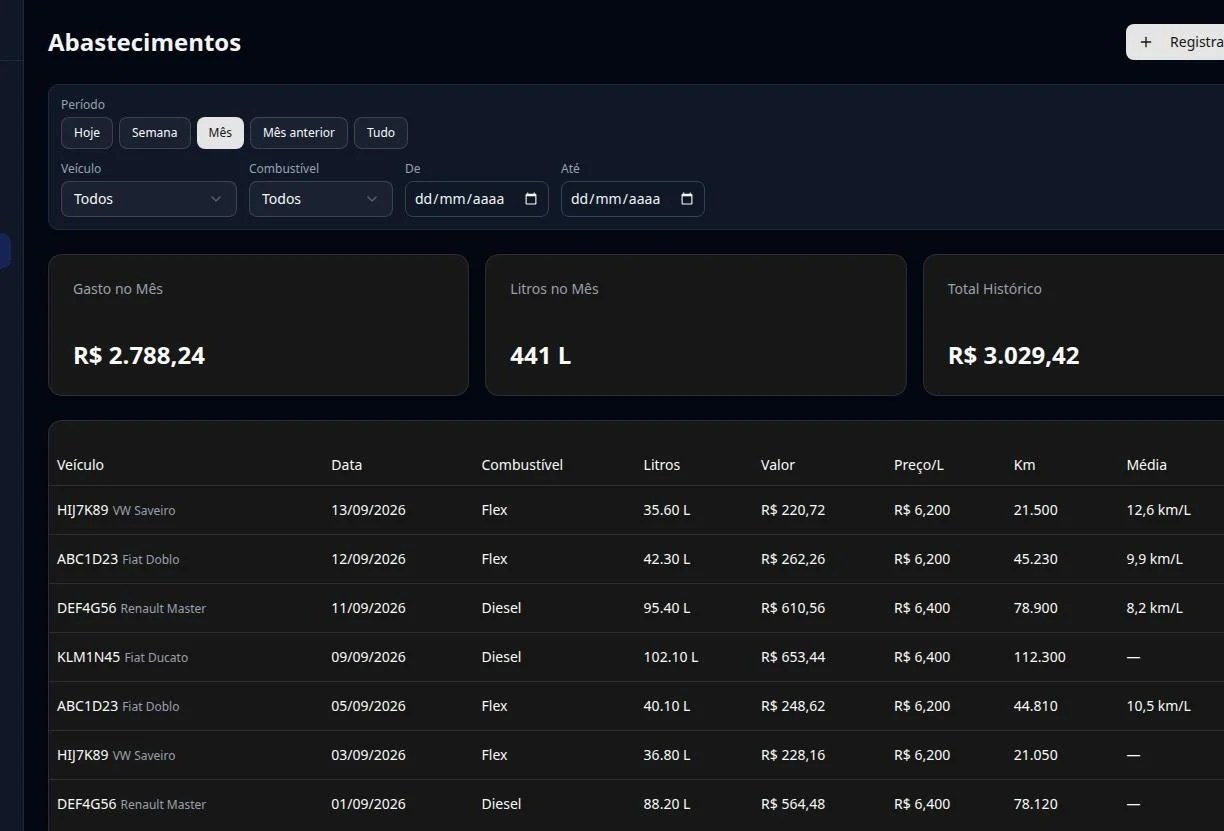This screenshot has width=1224, height=831.
Task: Click the Km column header
Action: (1025, 465)
